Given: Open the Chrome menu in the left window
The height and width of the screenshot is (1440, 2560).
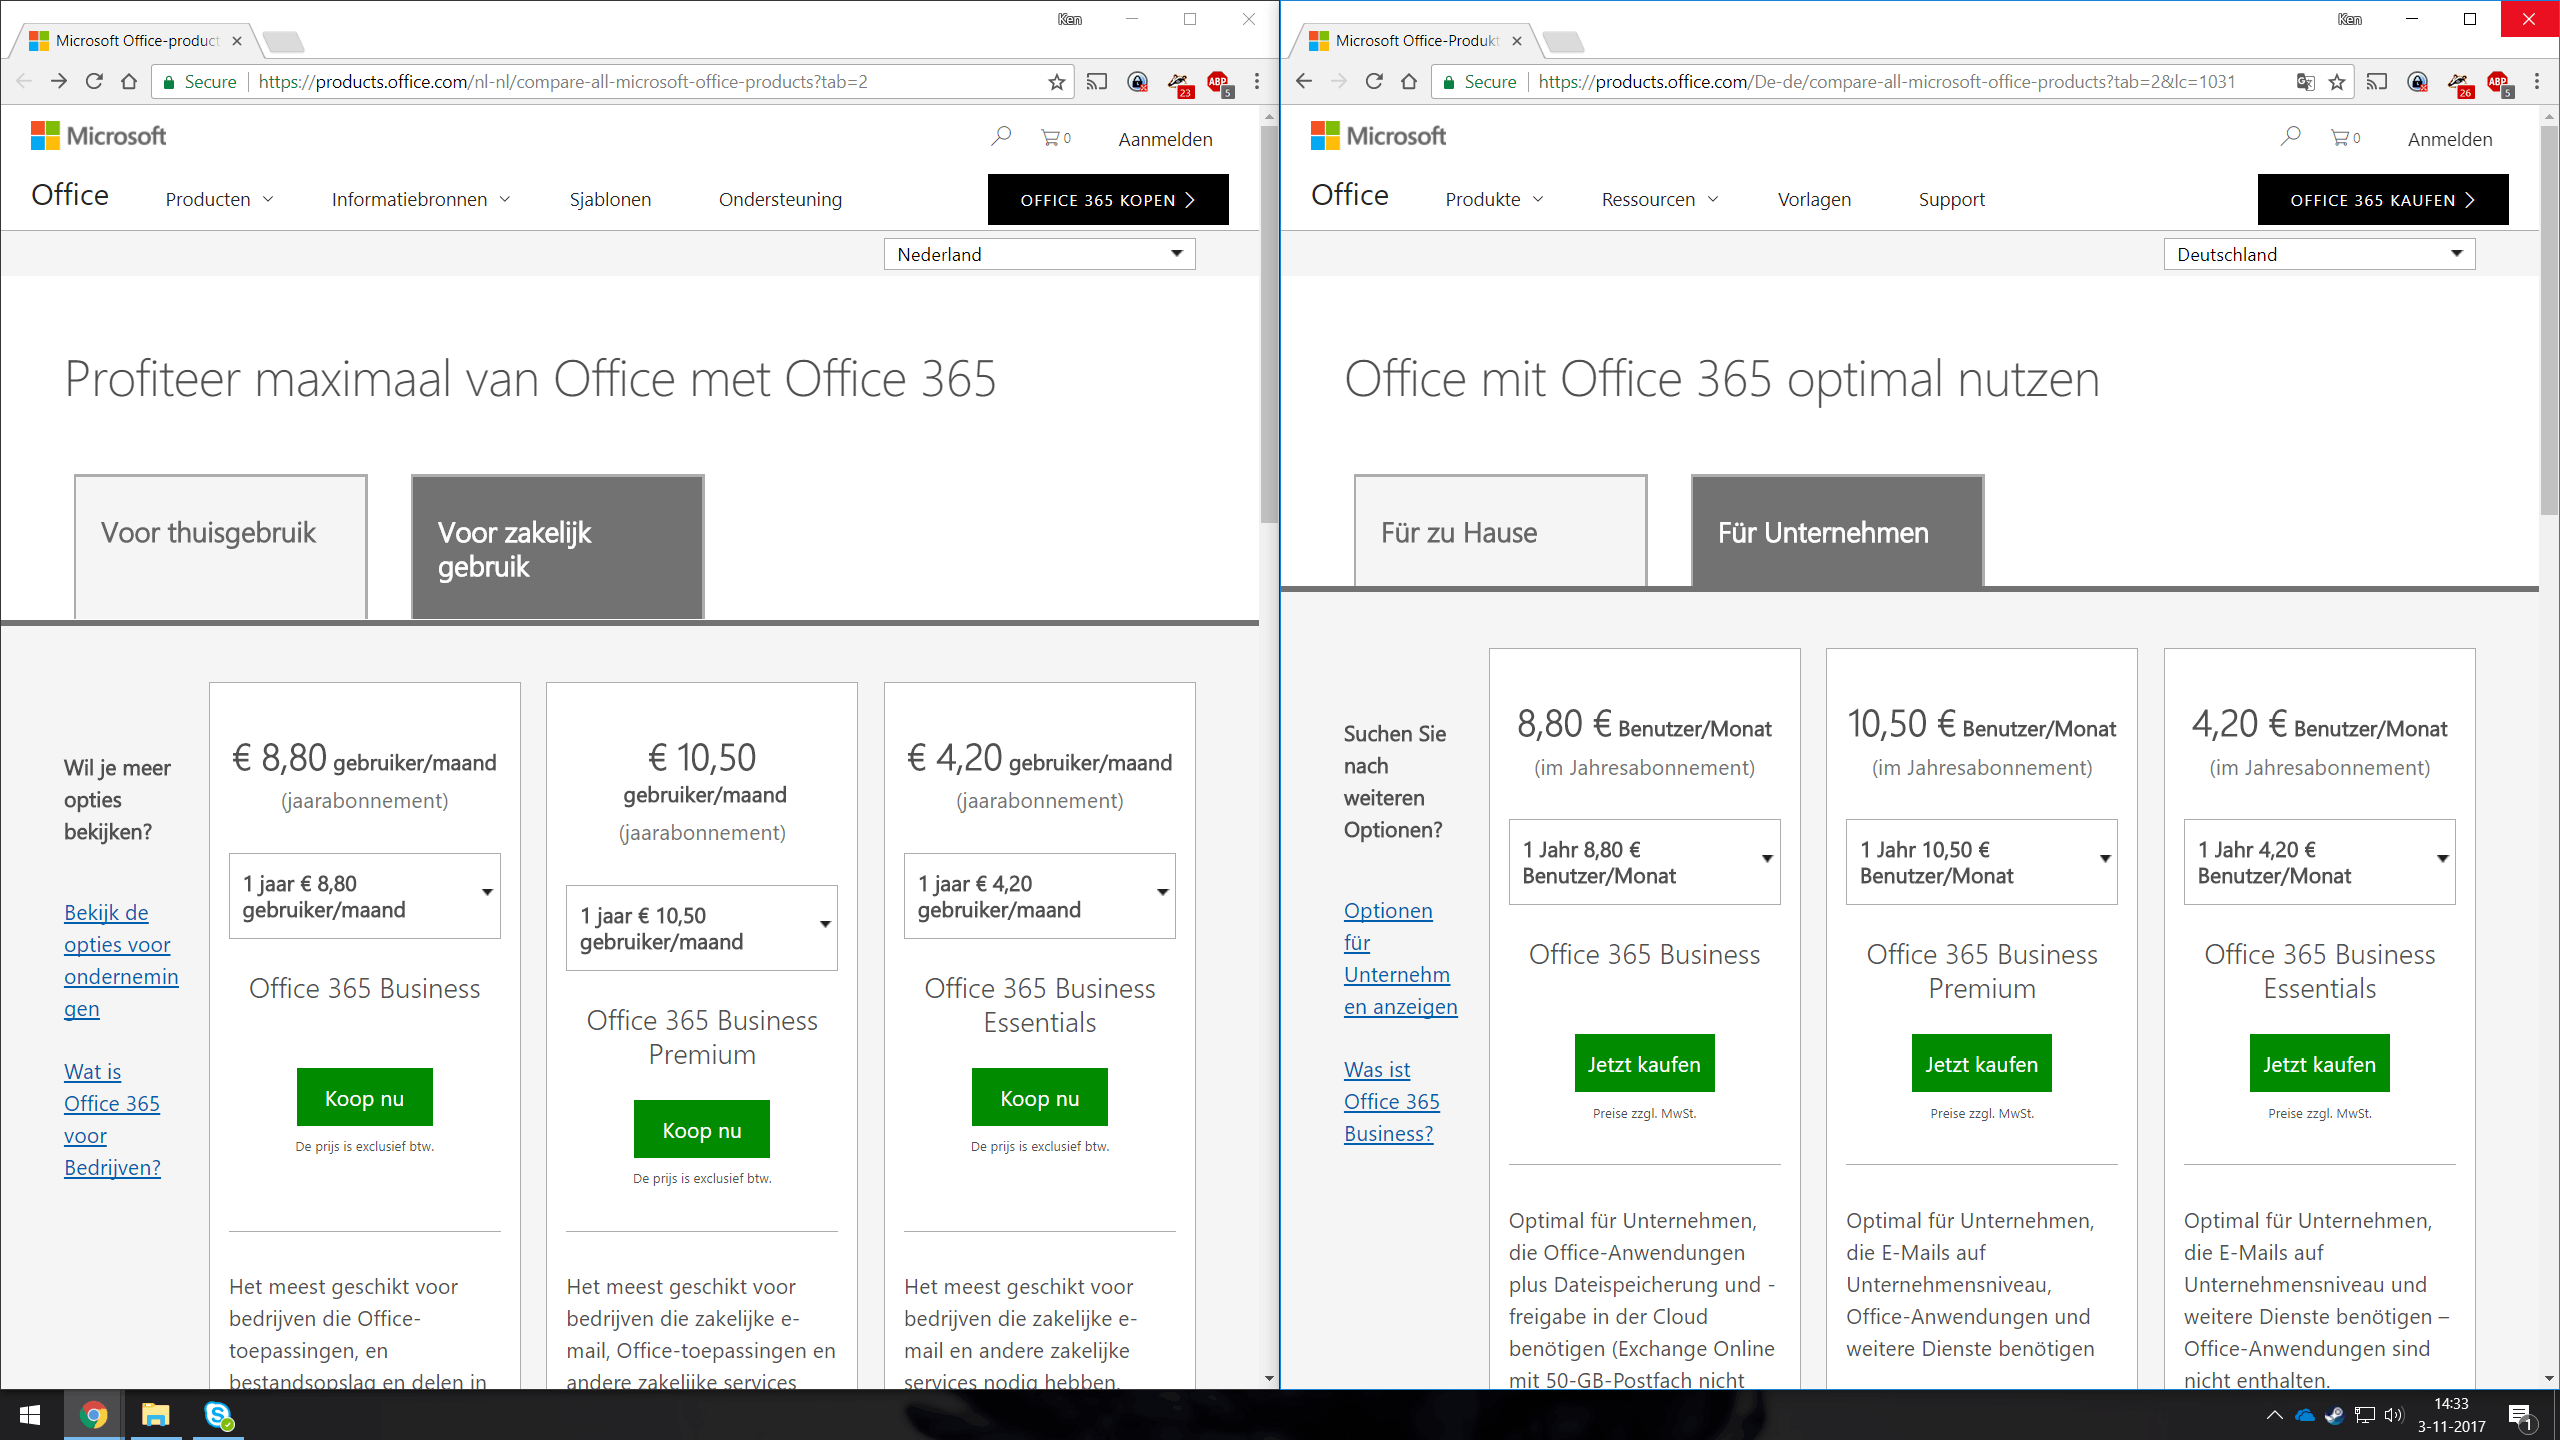Looking at the screenshot, I should pos(1257,82).
